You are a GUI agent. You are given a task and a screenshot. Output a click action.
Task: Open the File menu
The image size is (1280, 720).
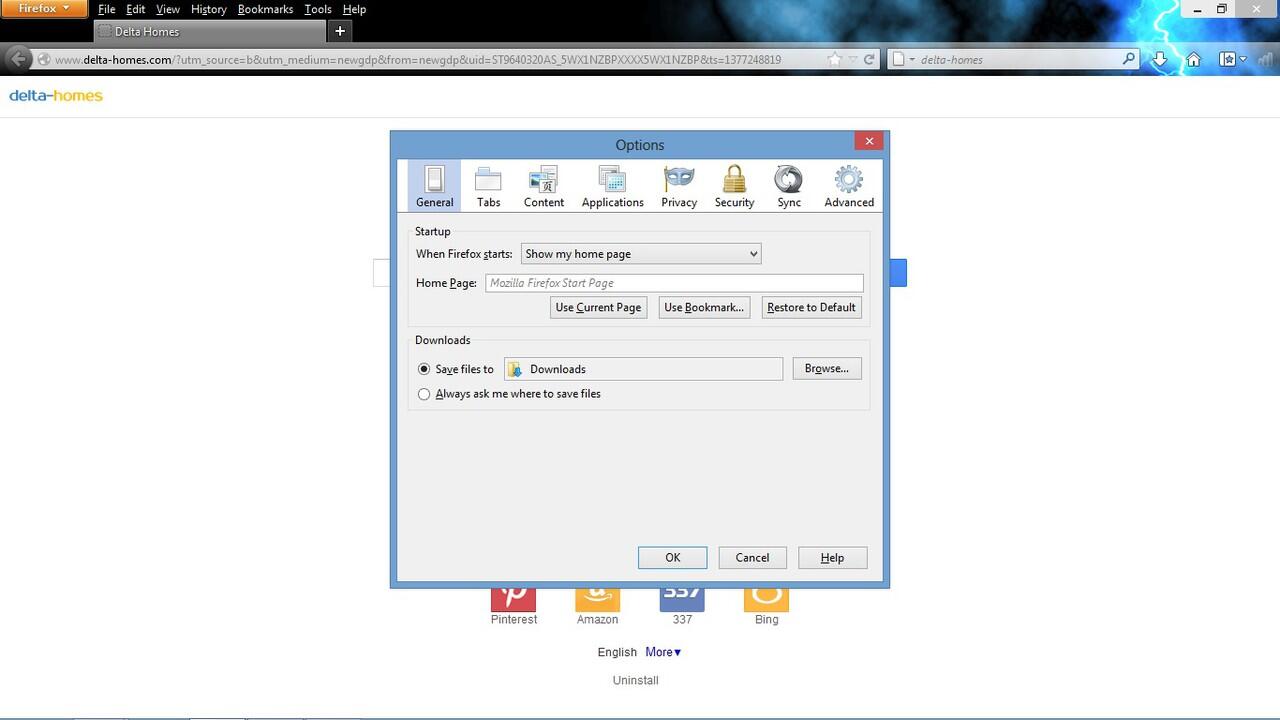107,9
